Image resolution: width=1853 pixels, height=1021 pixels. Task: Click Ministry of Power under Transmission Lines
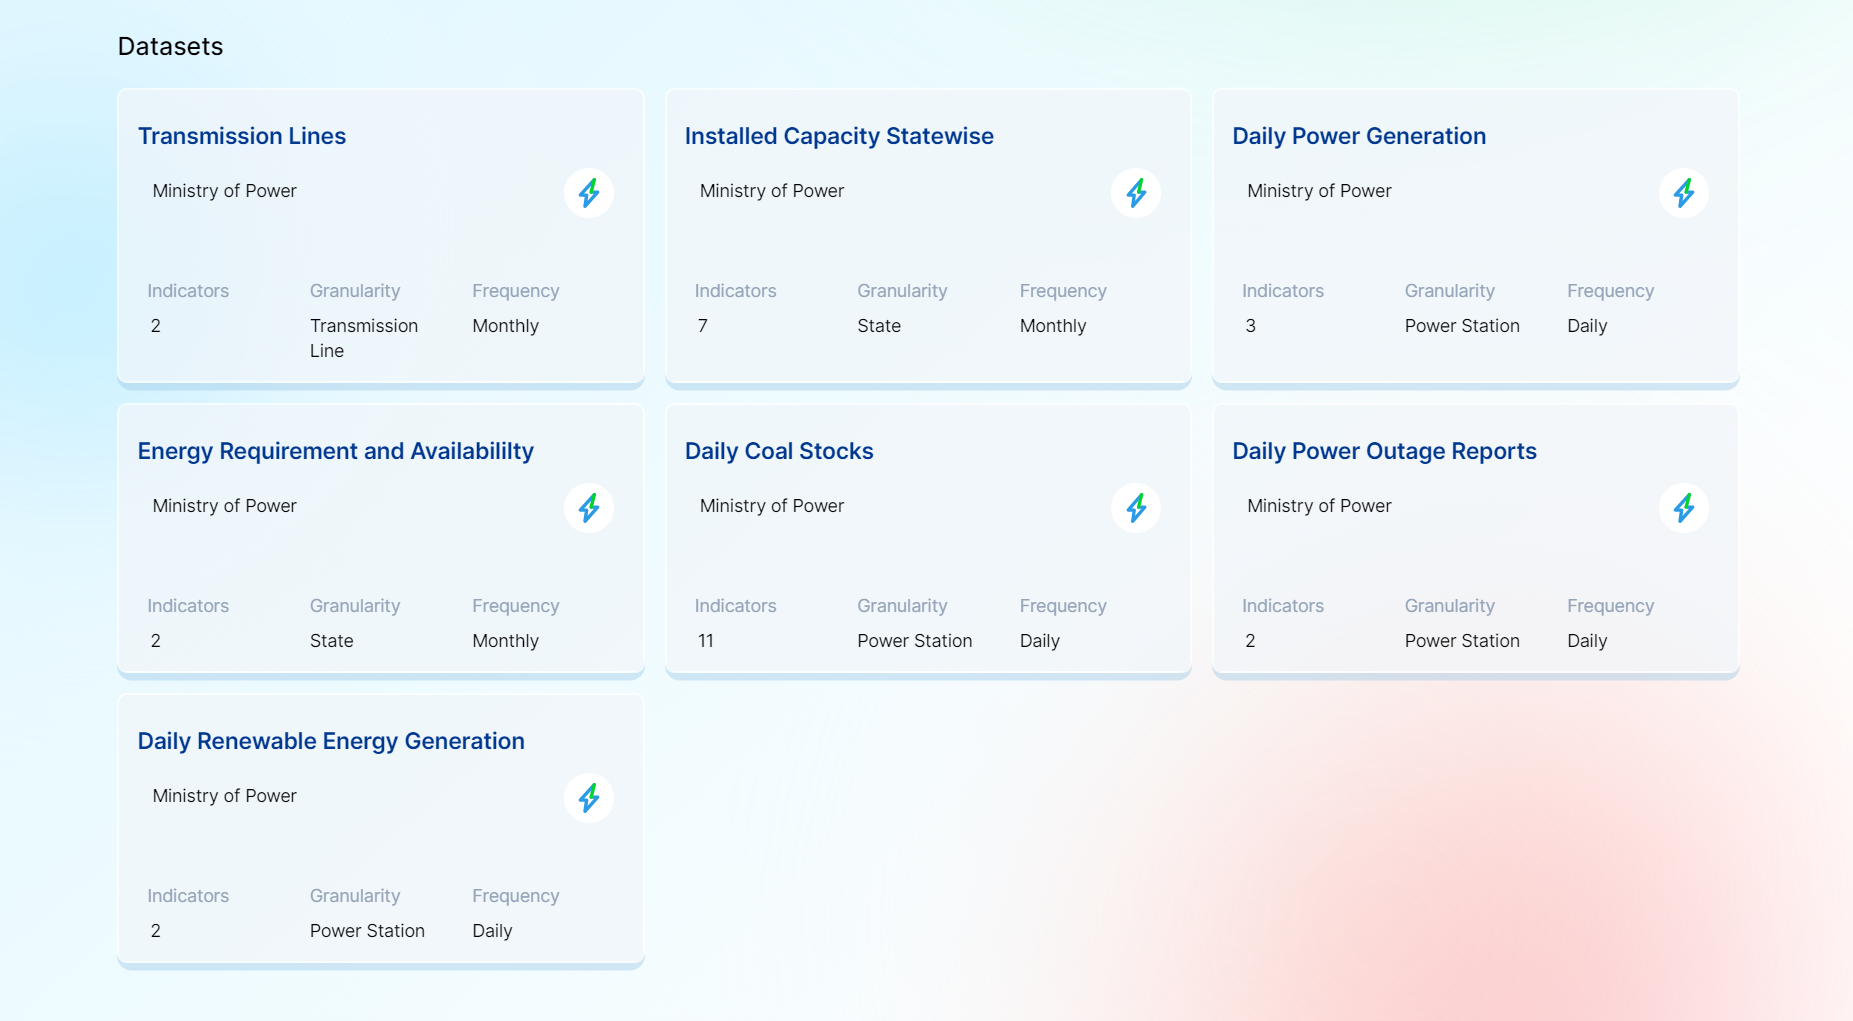(224, 191)
